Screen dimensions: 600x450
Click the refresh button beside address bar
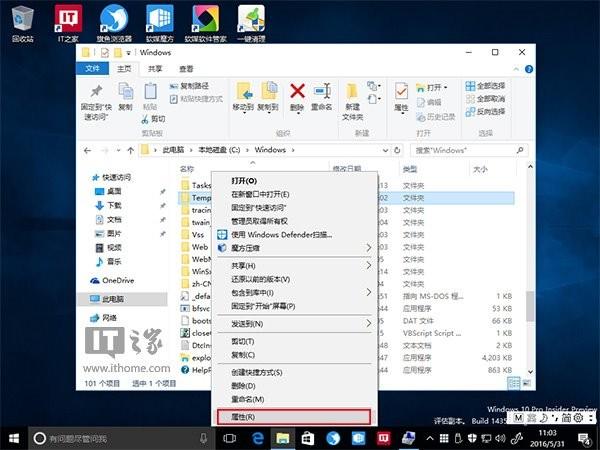coord(397,150)
